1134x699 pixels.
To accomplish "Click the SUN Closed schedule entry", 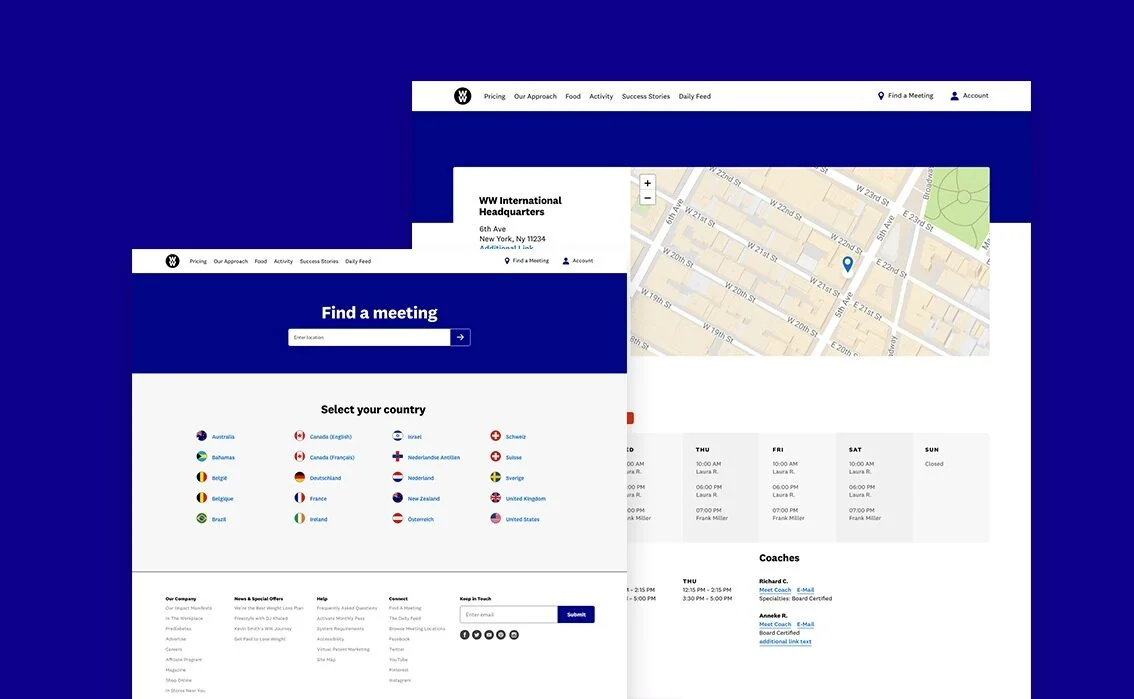I will [x=934, y=464].
